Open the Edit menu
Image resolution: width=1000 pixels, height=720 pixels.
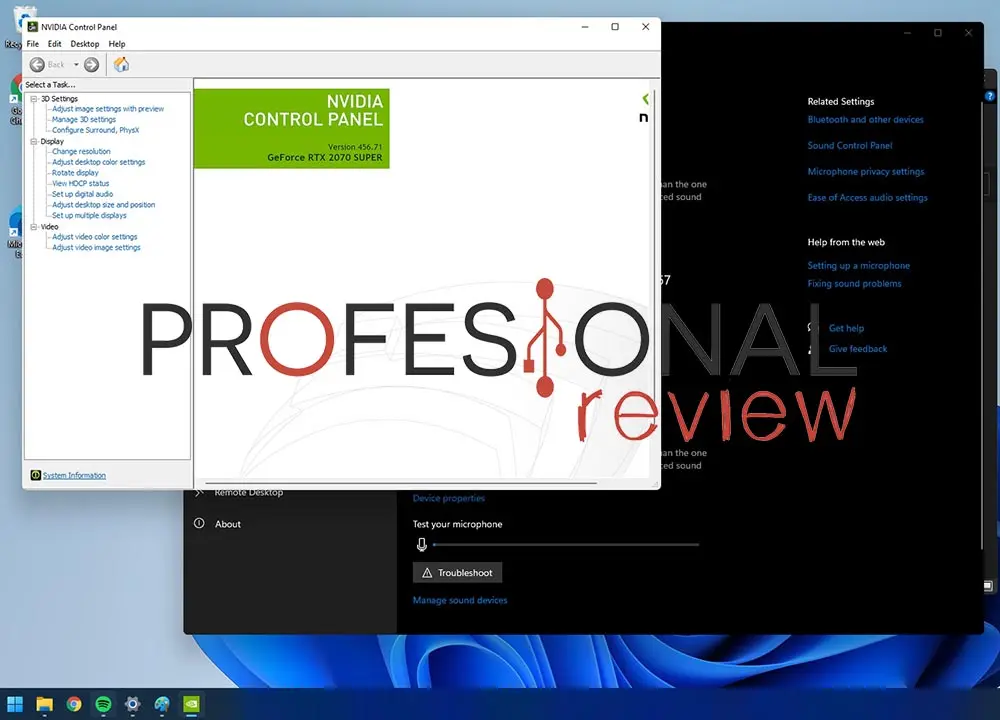[x=54, y=44]
